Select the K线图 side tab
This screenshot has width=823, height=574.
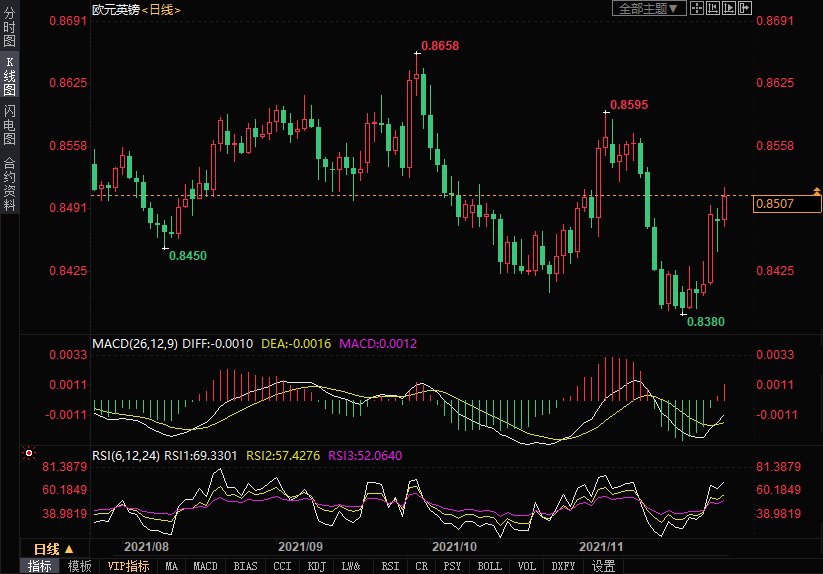[9, 77]
